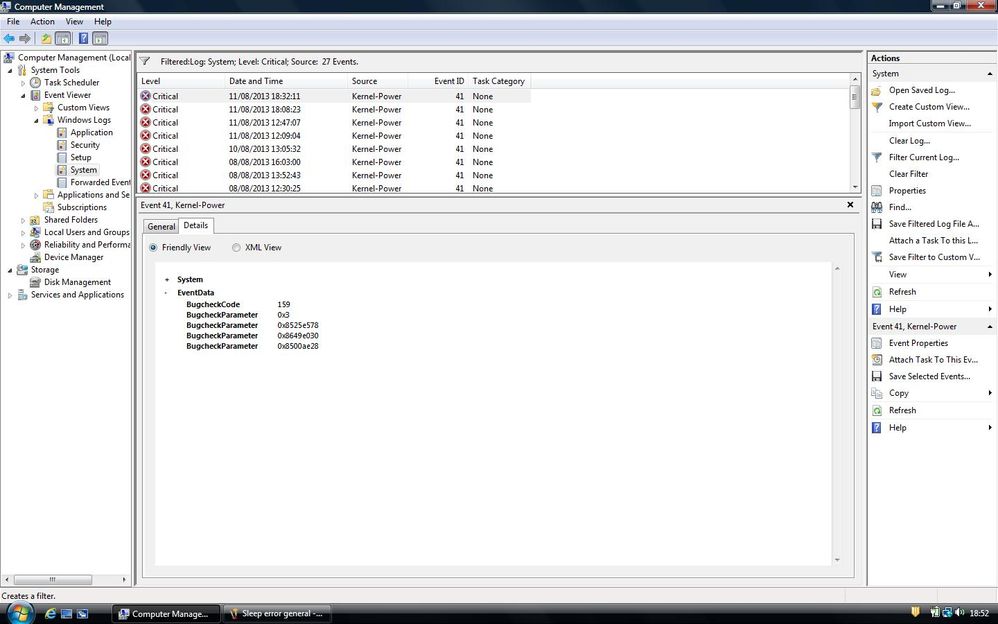The image size is (998, 624).
Task: Expand the Task Scheduler tree node
Action: point(23,83)
